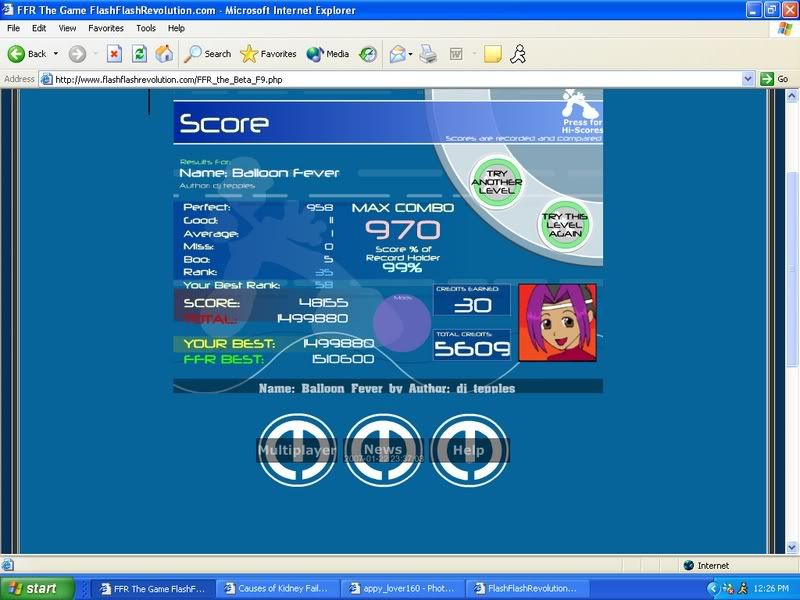Click the FFR Best score 1510600

(x=343, y=359)
